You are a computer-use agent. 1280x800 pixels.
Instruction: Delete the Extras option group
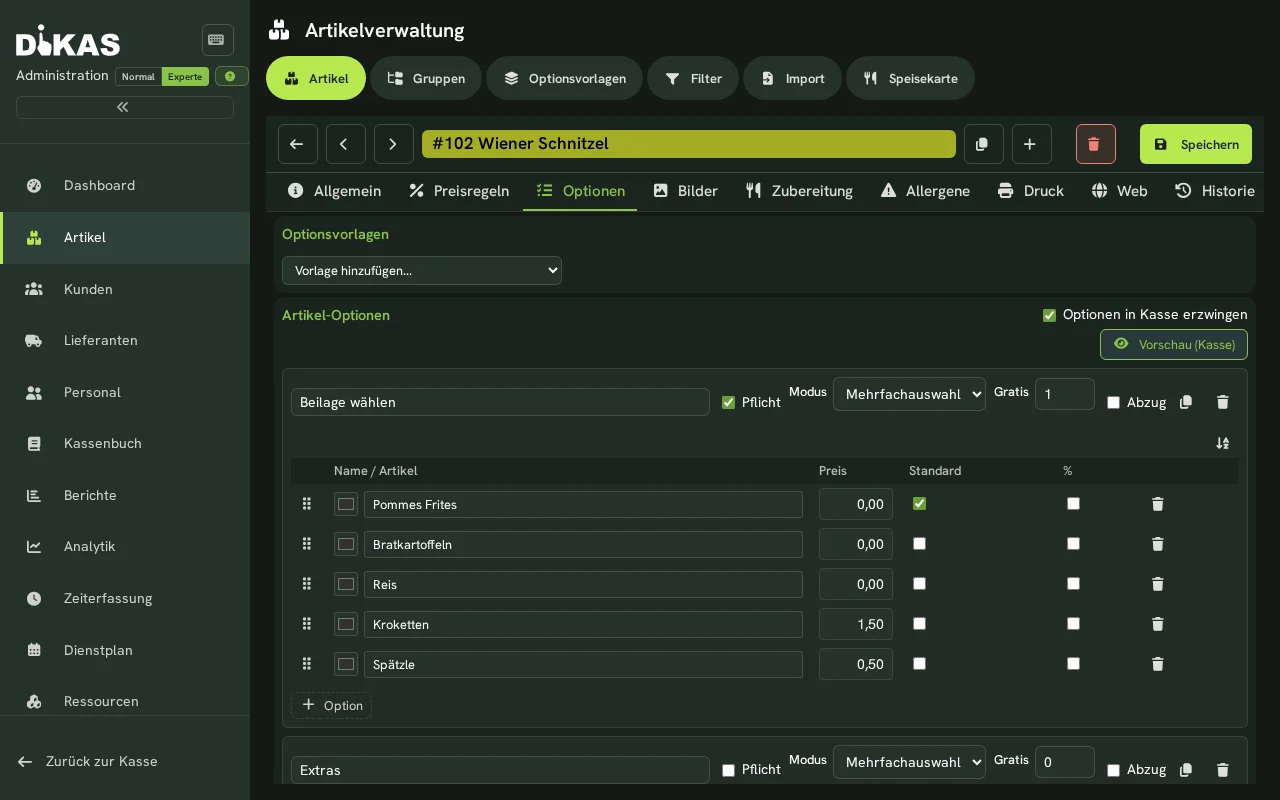click(1222, 770)
